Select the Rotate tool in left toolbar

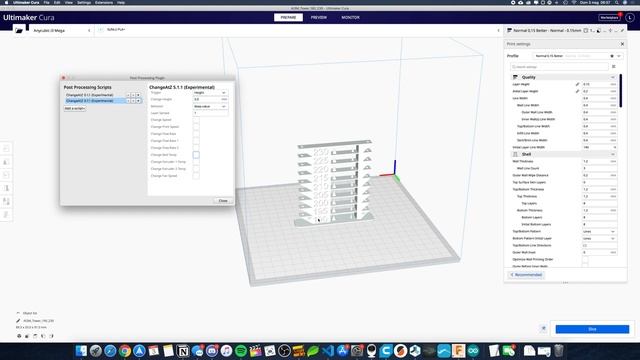[x=6, y=175]
